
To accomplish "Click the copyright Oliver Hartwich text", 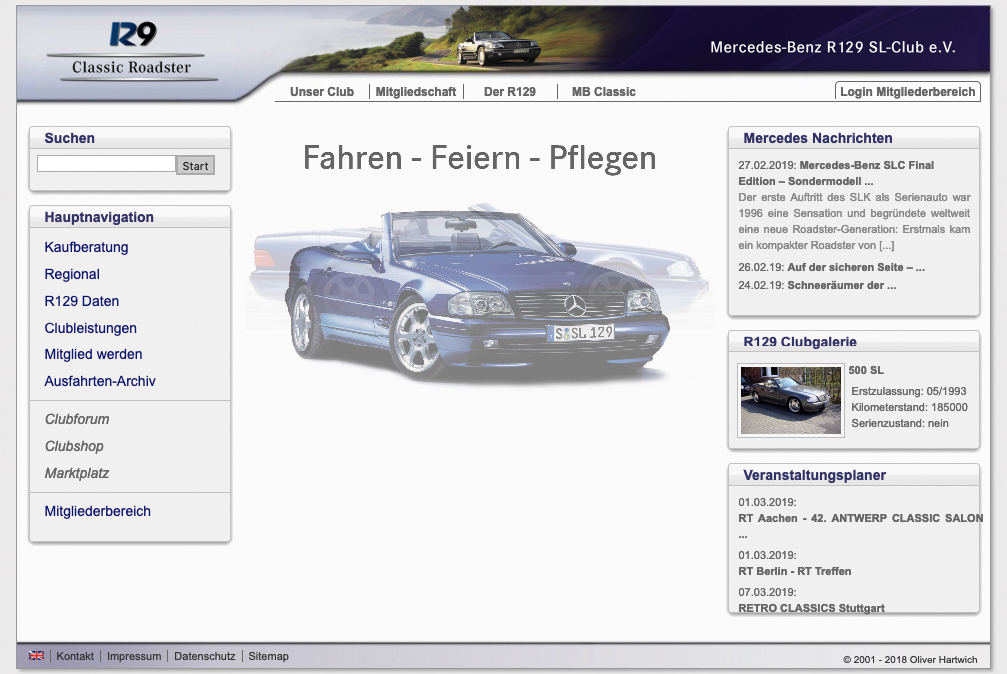I will coord(910,659).
